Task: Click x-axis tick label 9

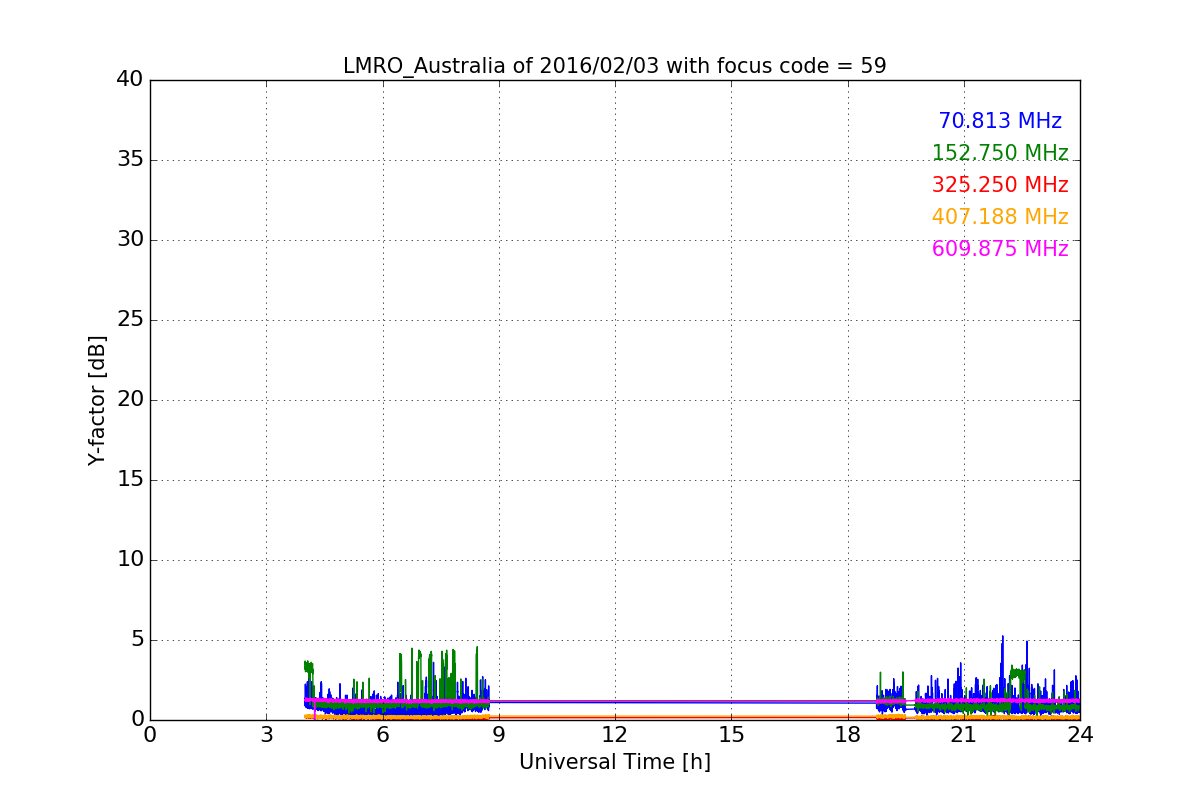Action: click(x=499, y=735)
